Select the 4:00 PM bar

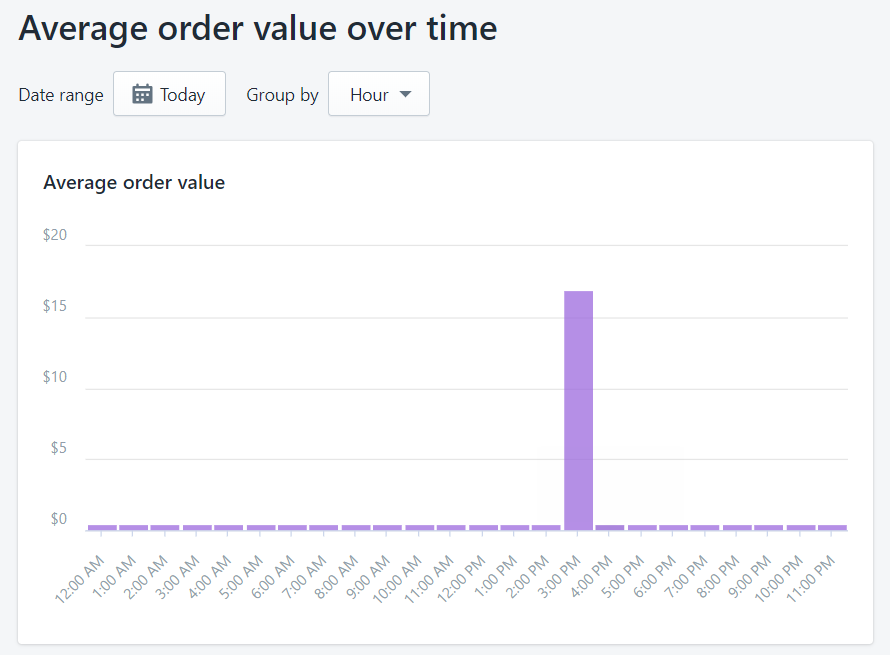pos(610,527)
